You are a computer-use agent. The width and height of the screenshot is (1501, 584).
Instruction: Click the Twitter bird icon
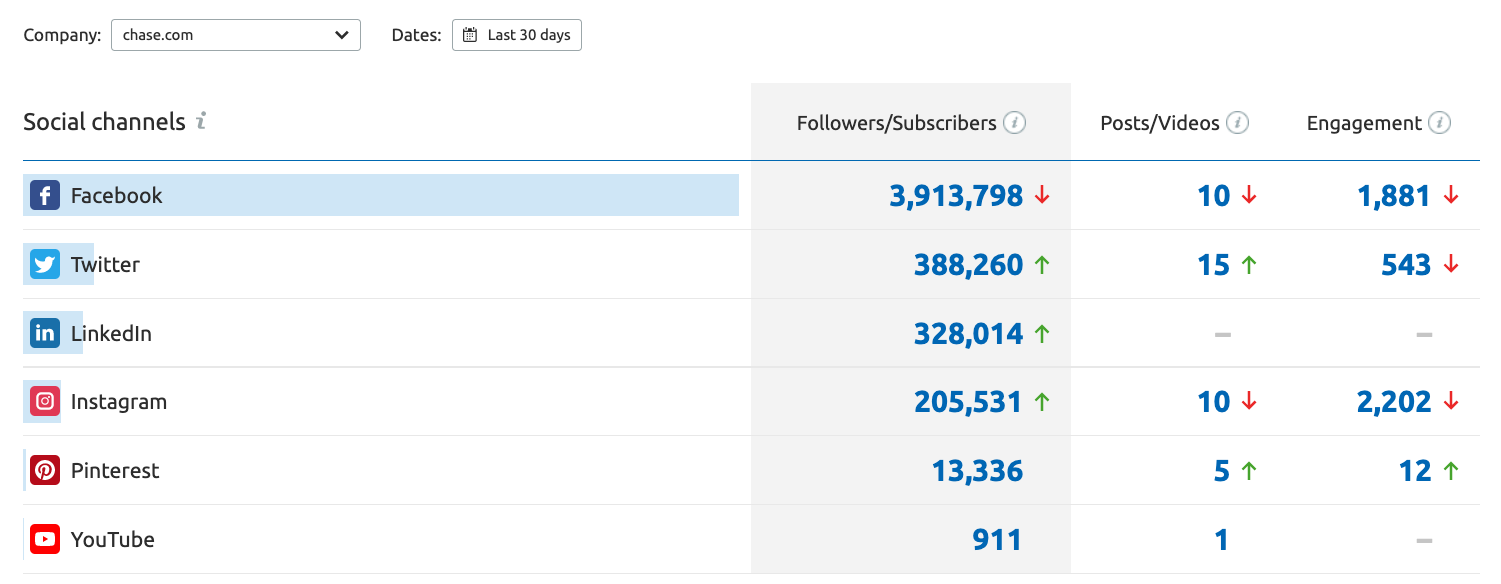coord(45,264)
